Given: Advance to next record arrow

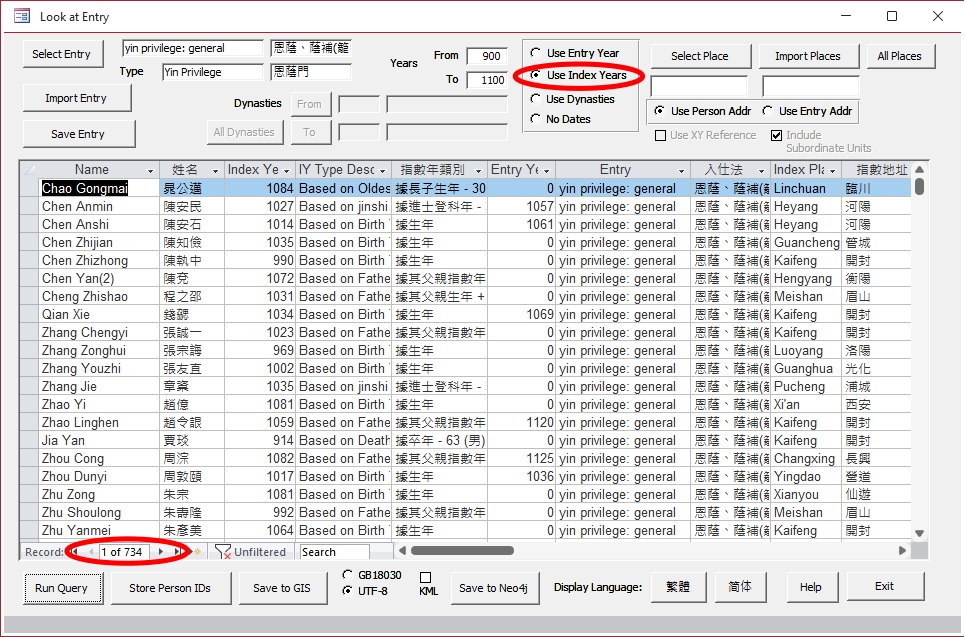Looking at the screenshot, I should (x=162, y=551).
